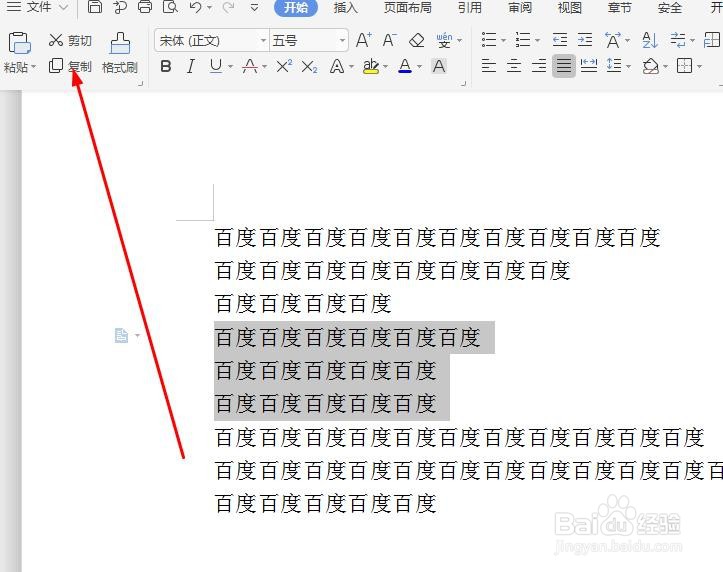Click the Undo arrow icon
Image resolution: width=723 pixels, height=572 pixels.
pyautogui.click(x=196, y=7)
